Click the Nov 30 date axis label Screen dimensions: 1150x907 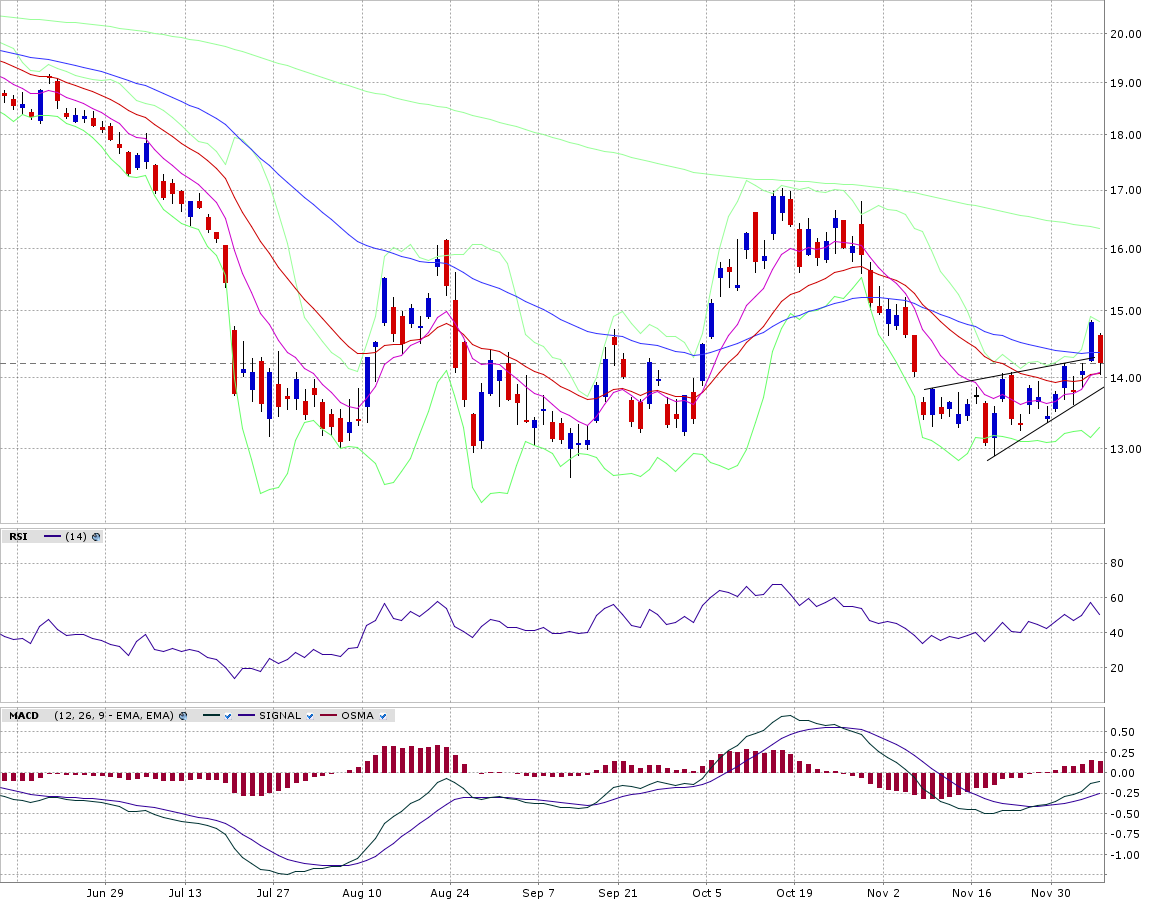[x=1051, y=893]
